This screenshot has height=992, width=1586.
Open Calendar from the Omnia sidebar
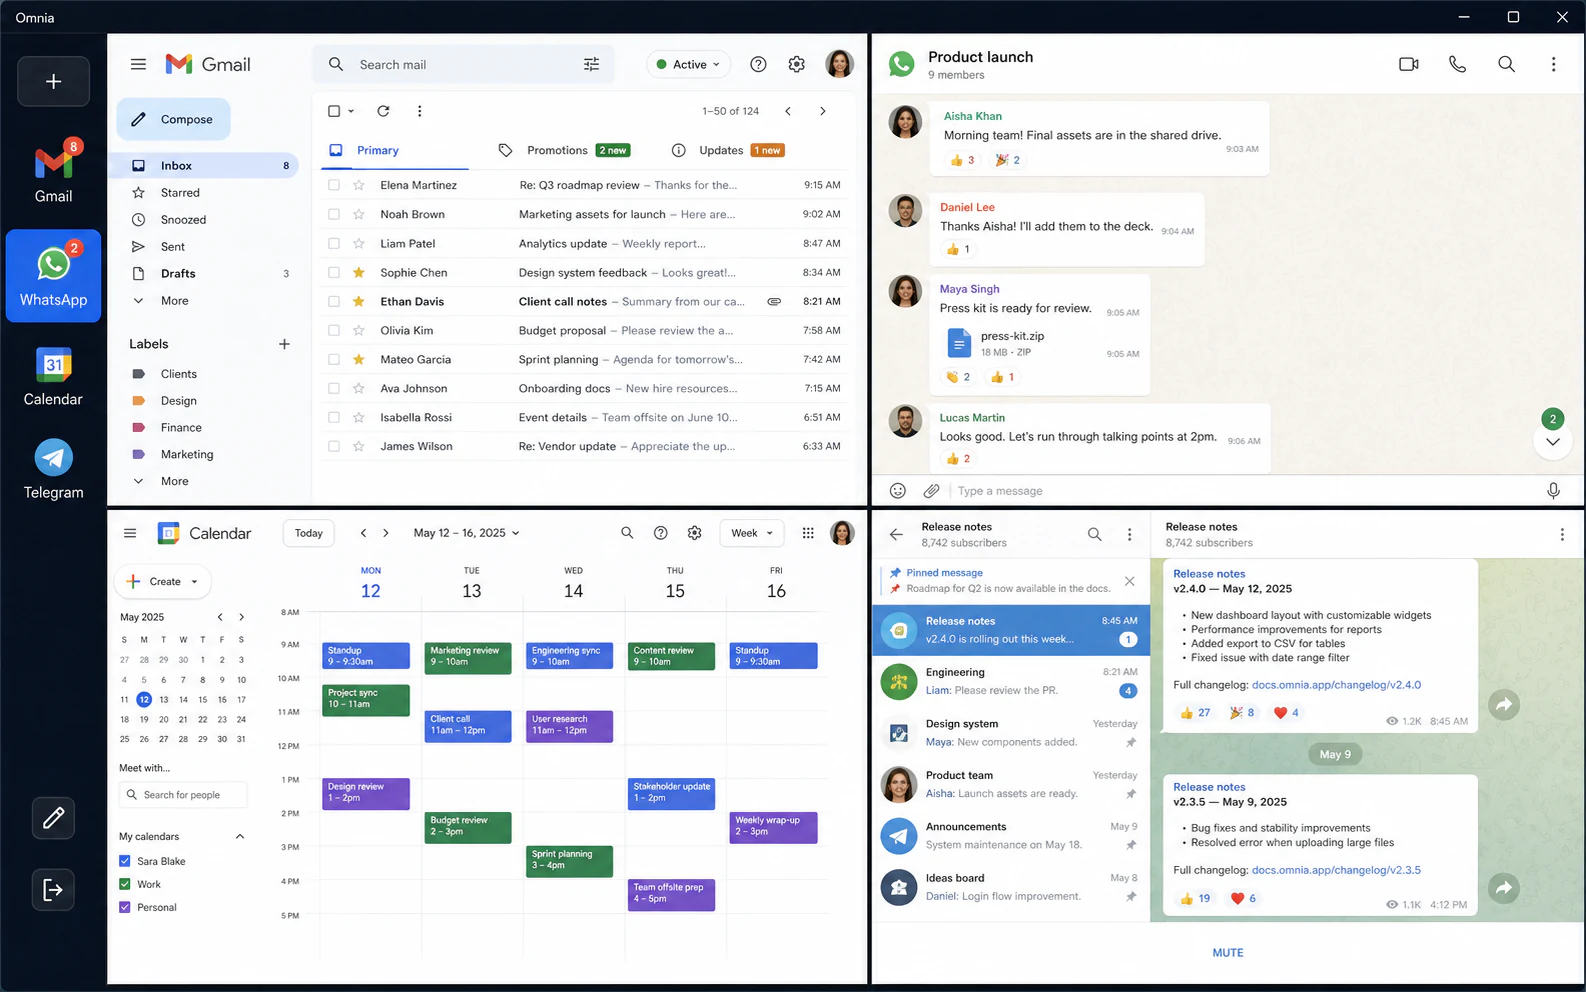[54, 376]
